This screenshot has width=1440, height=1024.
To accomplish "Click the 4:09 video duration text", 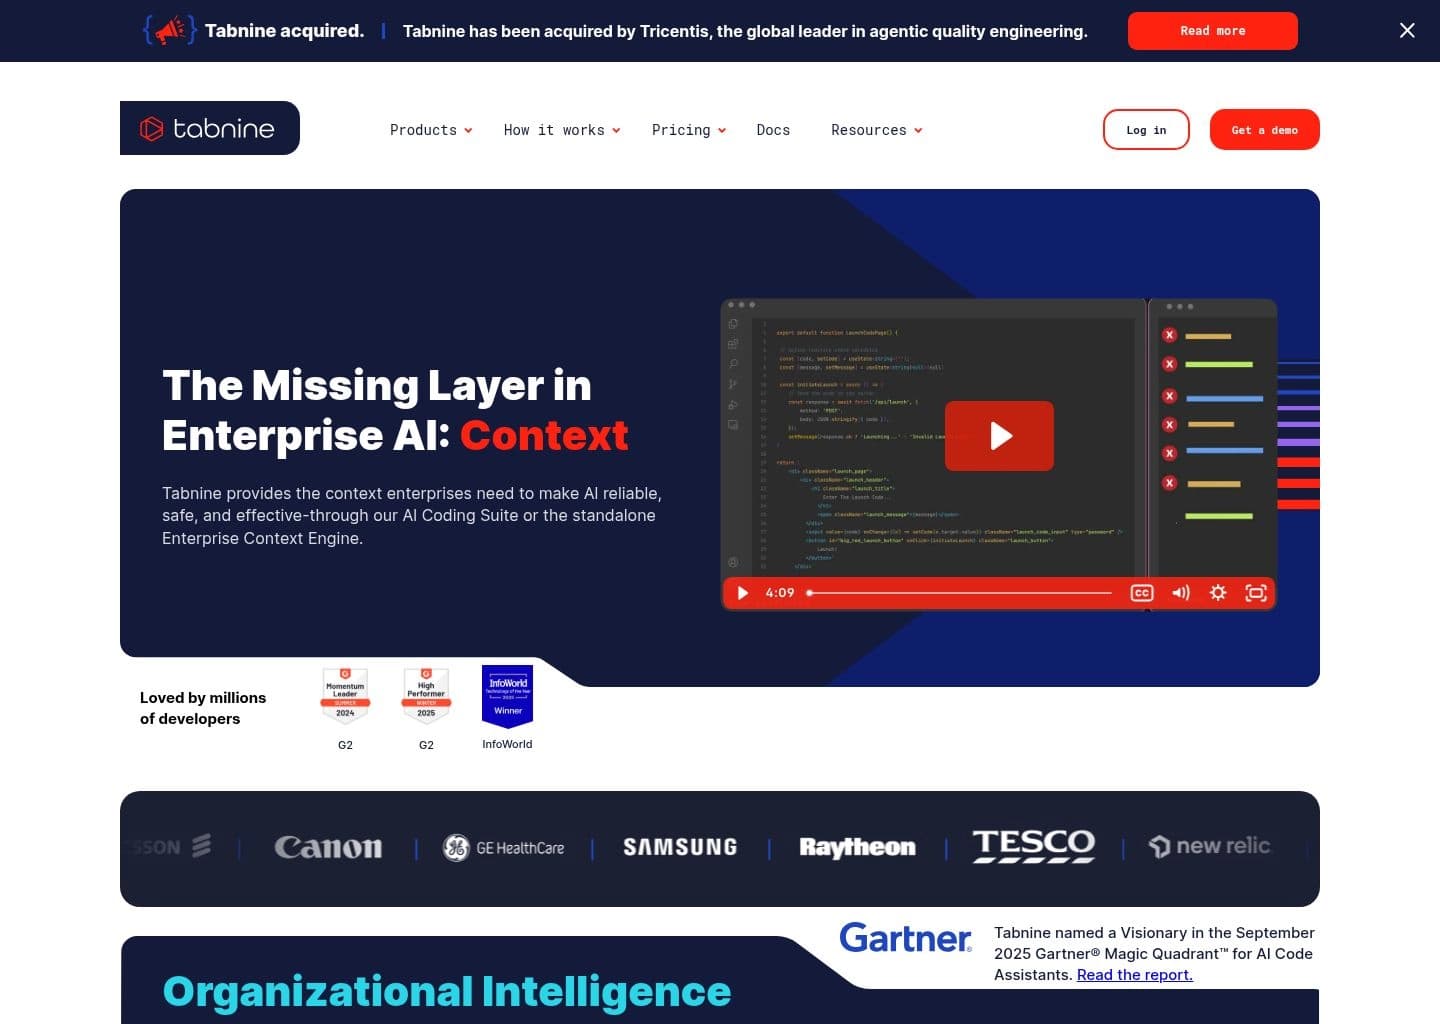I will tap(780, 593).
